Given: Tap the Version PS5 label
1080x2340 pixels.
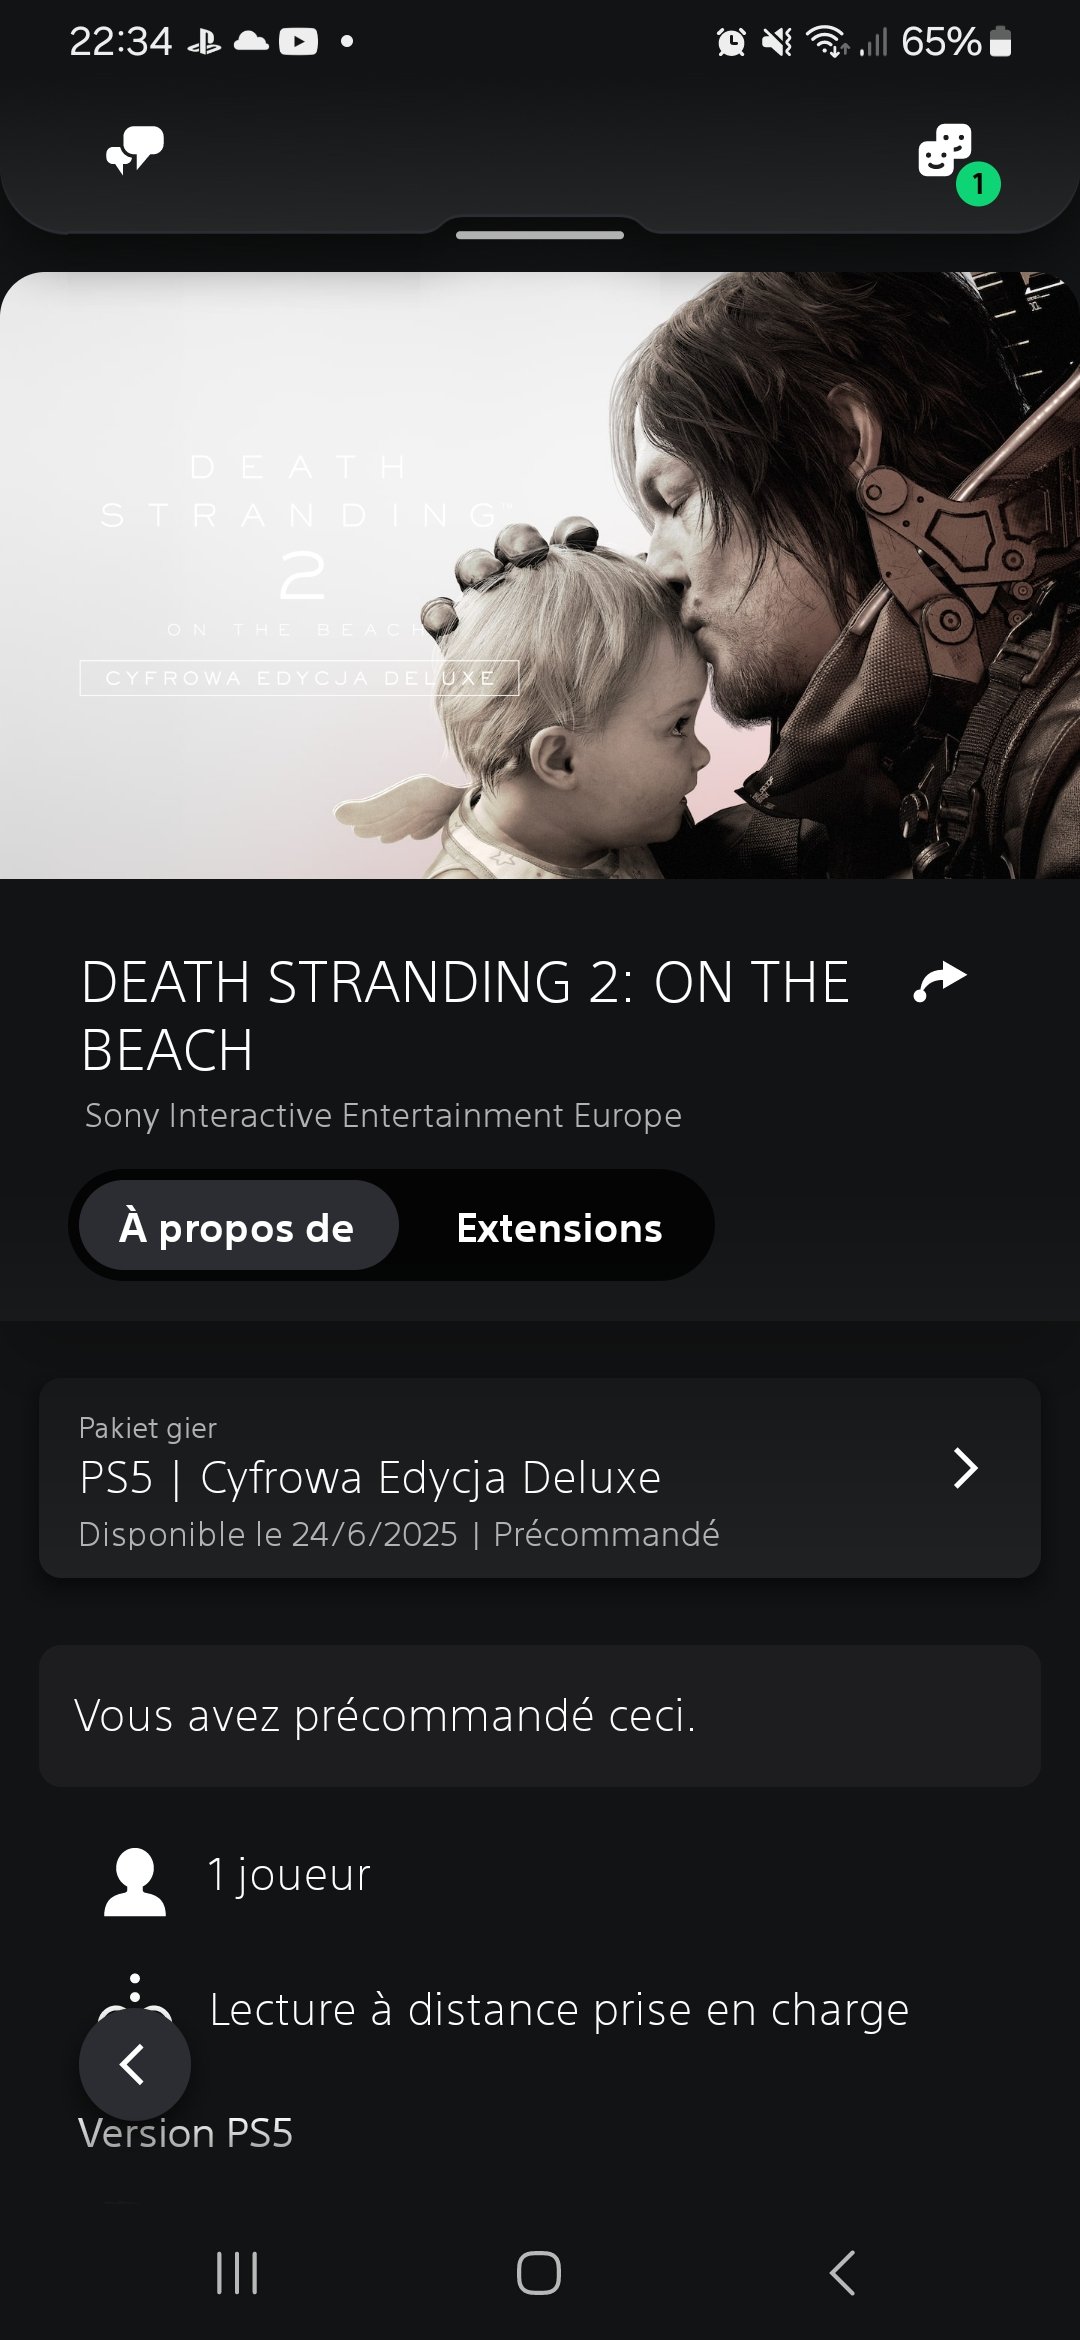Looking at the screenshot, I should [x=185, y=2133].
